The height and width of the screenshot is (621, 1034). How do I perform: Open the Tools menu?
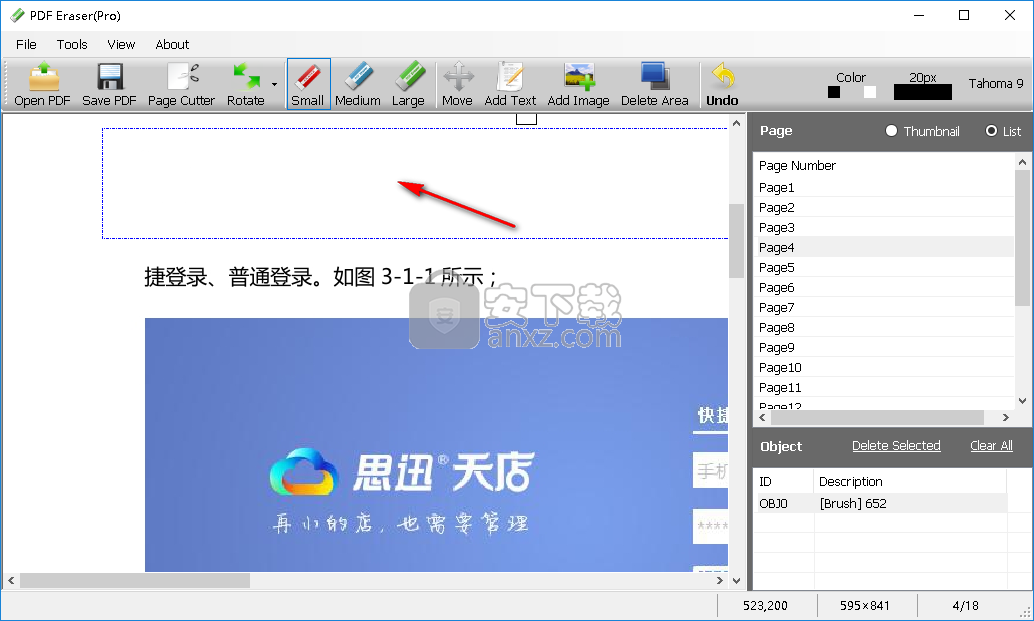coord(72,44)
